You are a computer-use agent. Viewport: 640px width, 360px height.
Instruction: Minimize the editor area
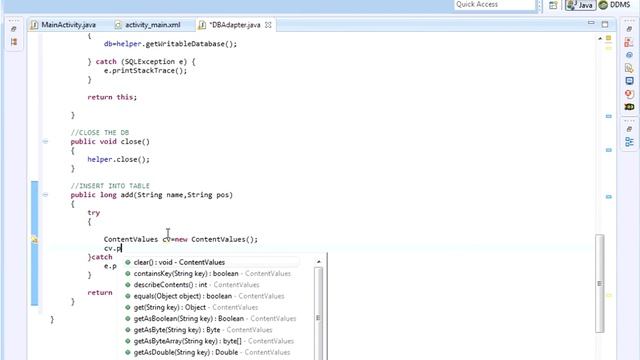591,23
